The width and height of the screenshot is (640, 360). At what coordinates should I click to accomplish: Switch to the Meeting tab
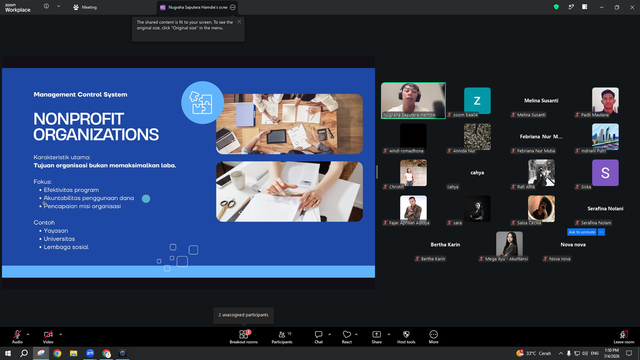click(x=85, y=7)
